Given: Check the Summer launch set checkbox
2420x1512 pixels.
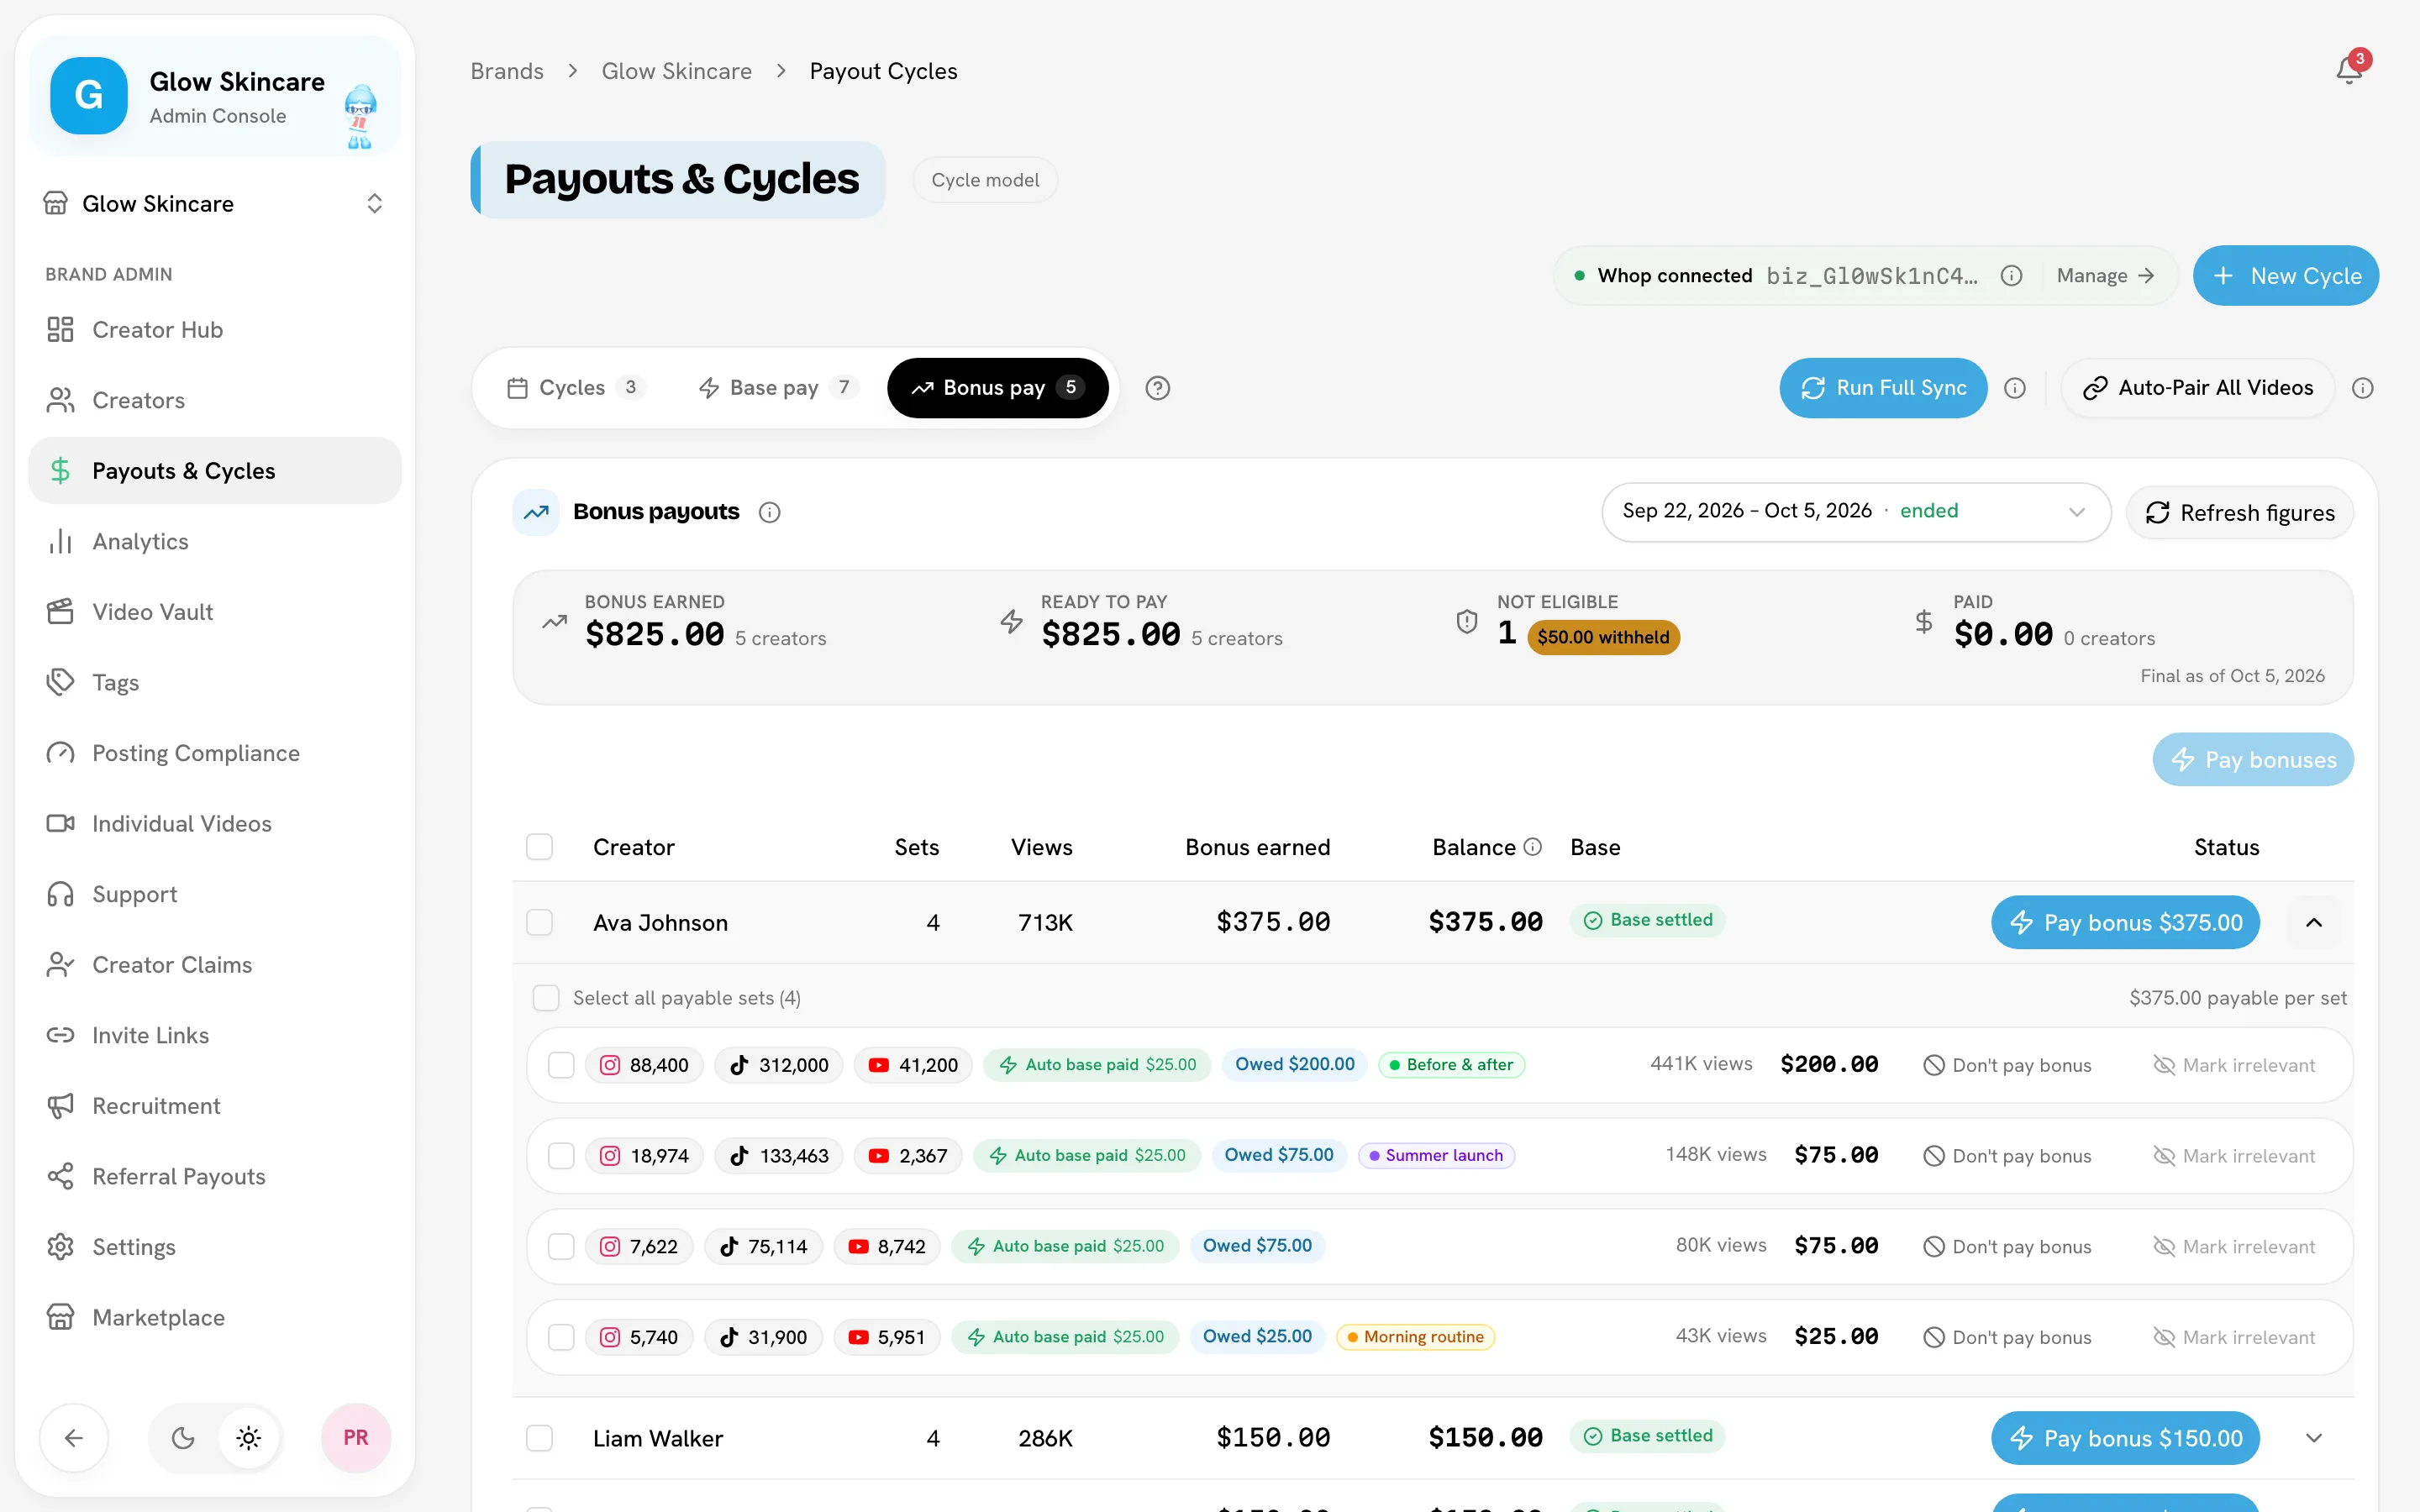Looking at the screenshot, I should tap(561, 1156).
